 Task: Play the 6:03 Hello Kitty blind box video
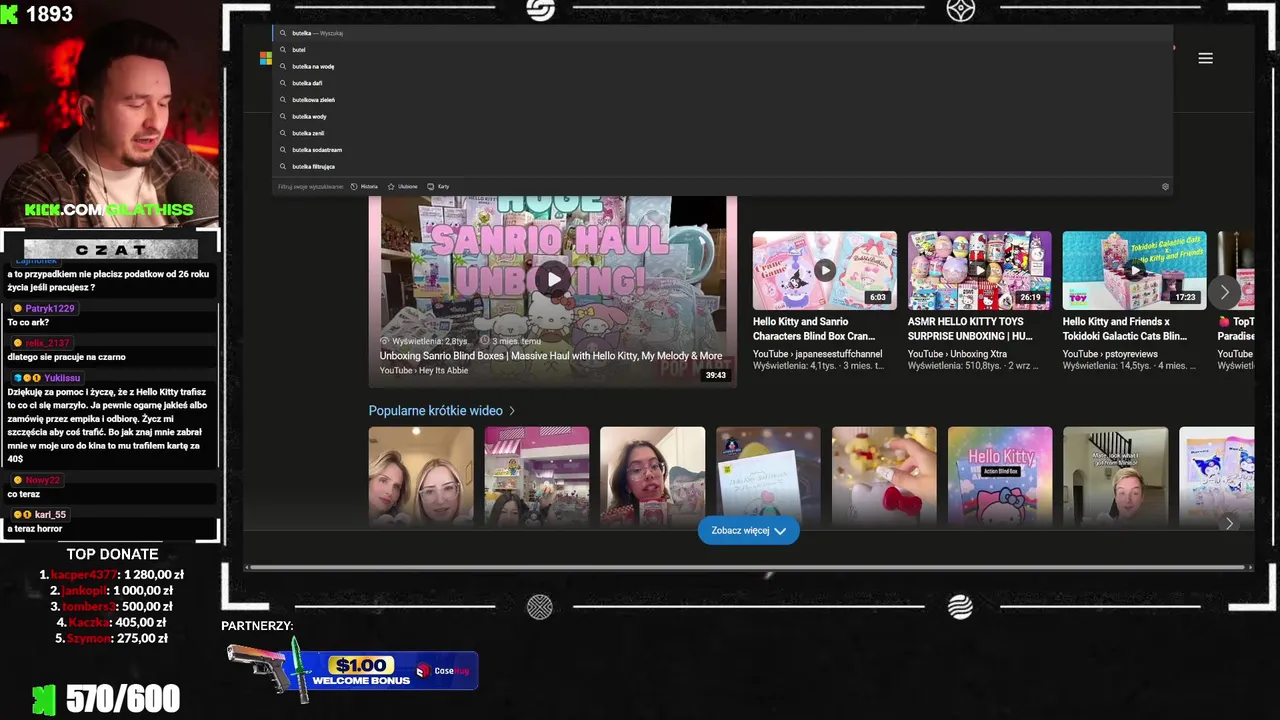(824, 270)
